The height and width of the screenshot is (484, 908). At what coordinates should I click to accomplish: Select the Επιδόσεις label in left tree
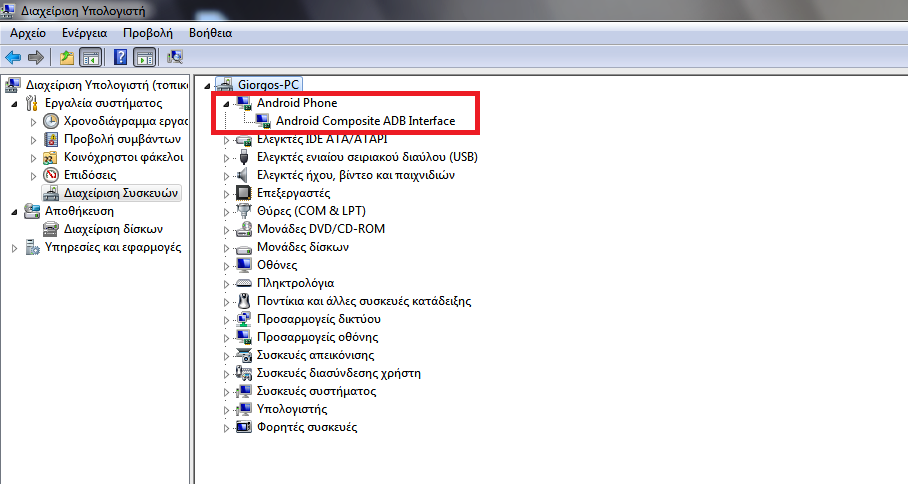coord(90,175)
